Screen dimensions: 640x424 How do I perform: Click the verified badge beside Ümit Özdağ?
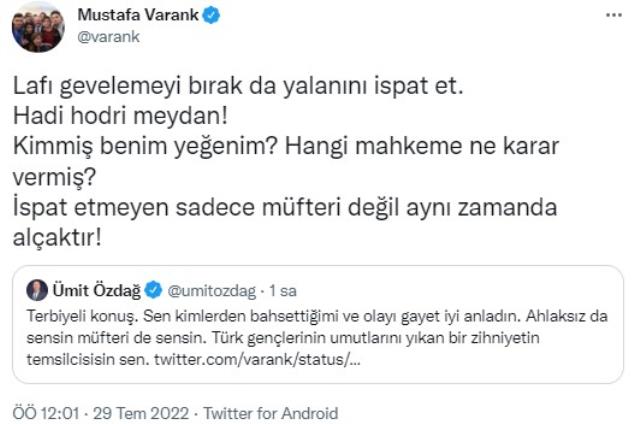coord(154,291)
